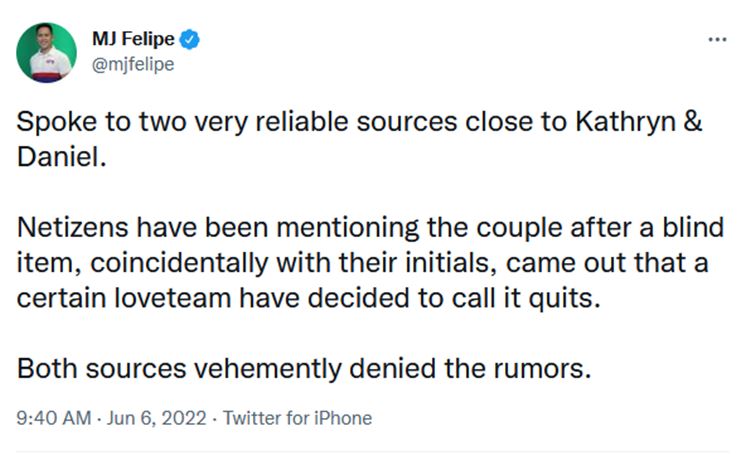The width and height of the screenshot is (750, 455).
Task: Click the word vehemently in the last sentence
Action: [x=267, y=369]
